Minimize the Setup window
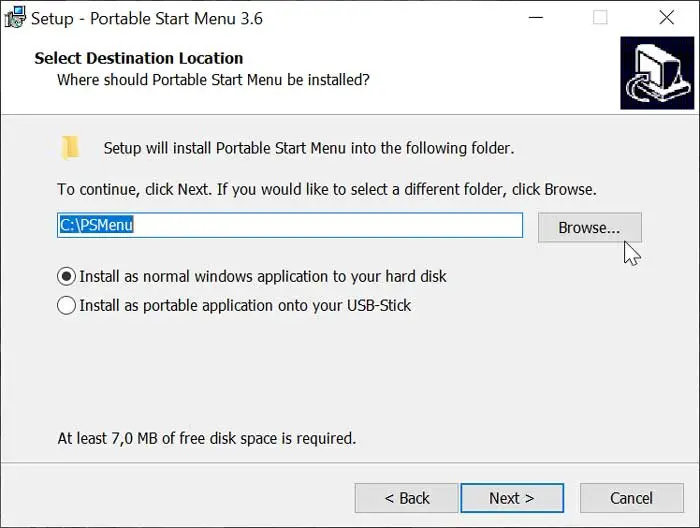The width and height of the screenshot is (700, 528). point(533,18)
